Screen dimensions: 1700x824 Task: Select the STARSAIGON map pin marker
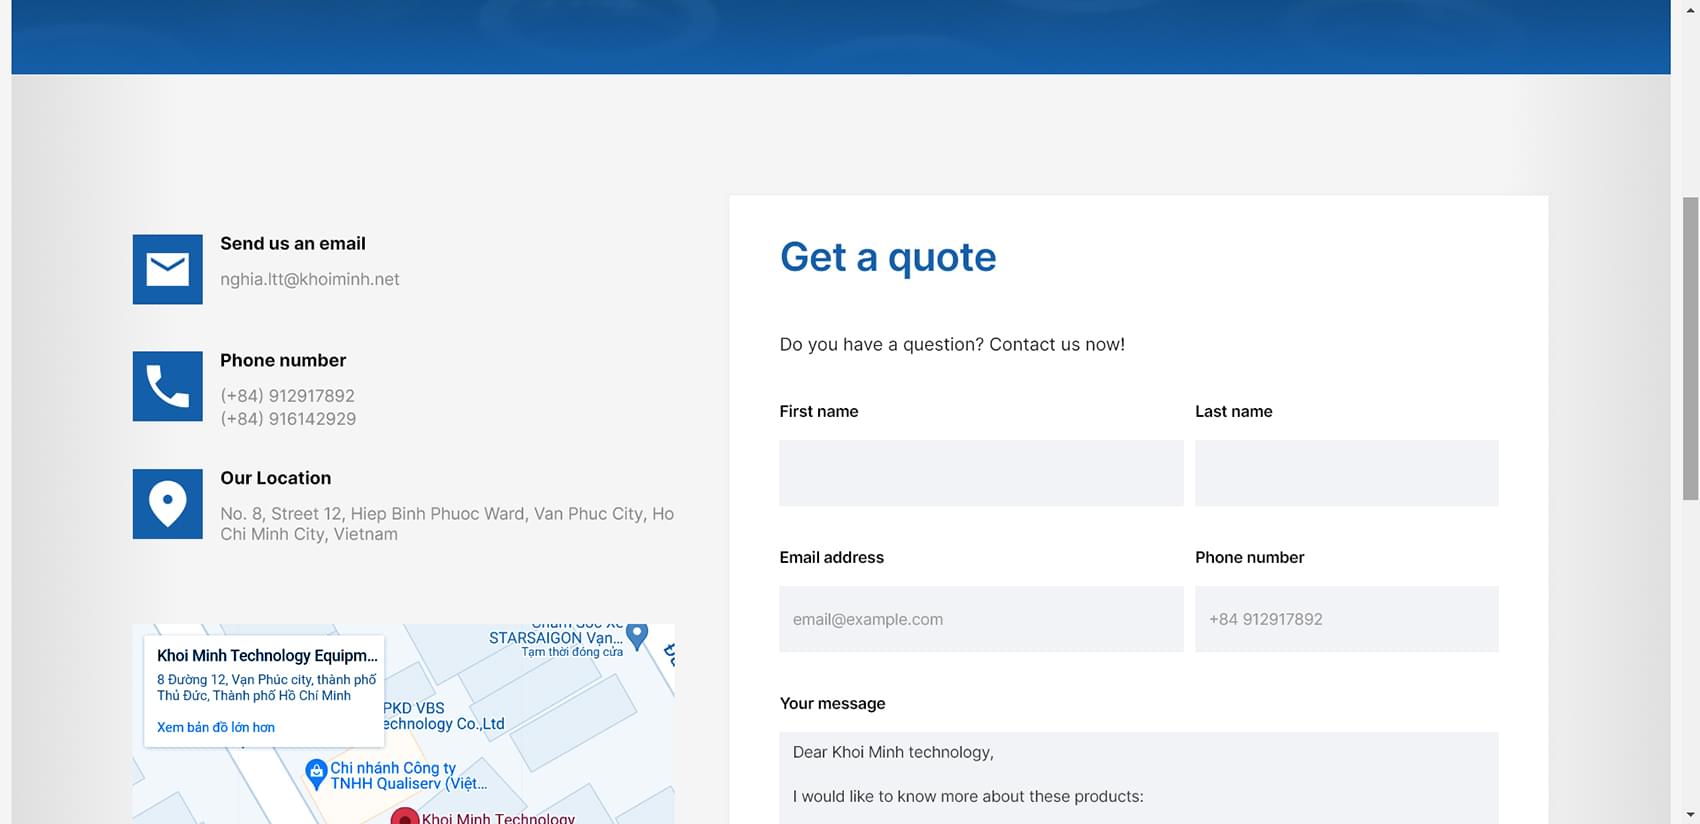pyautogui.click(x=637, y=634)
